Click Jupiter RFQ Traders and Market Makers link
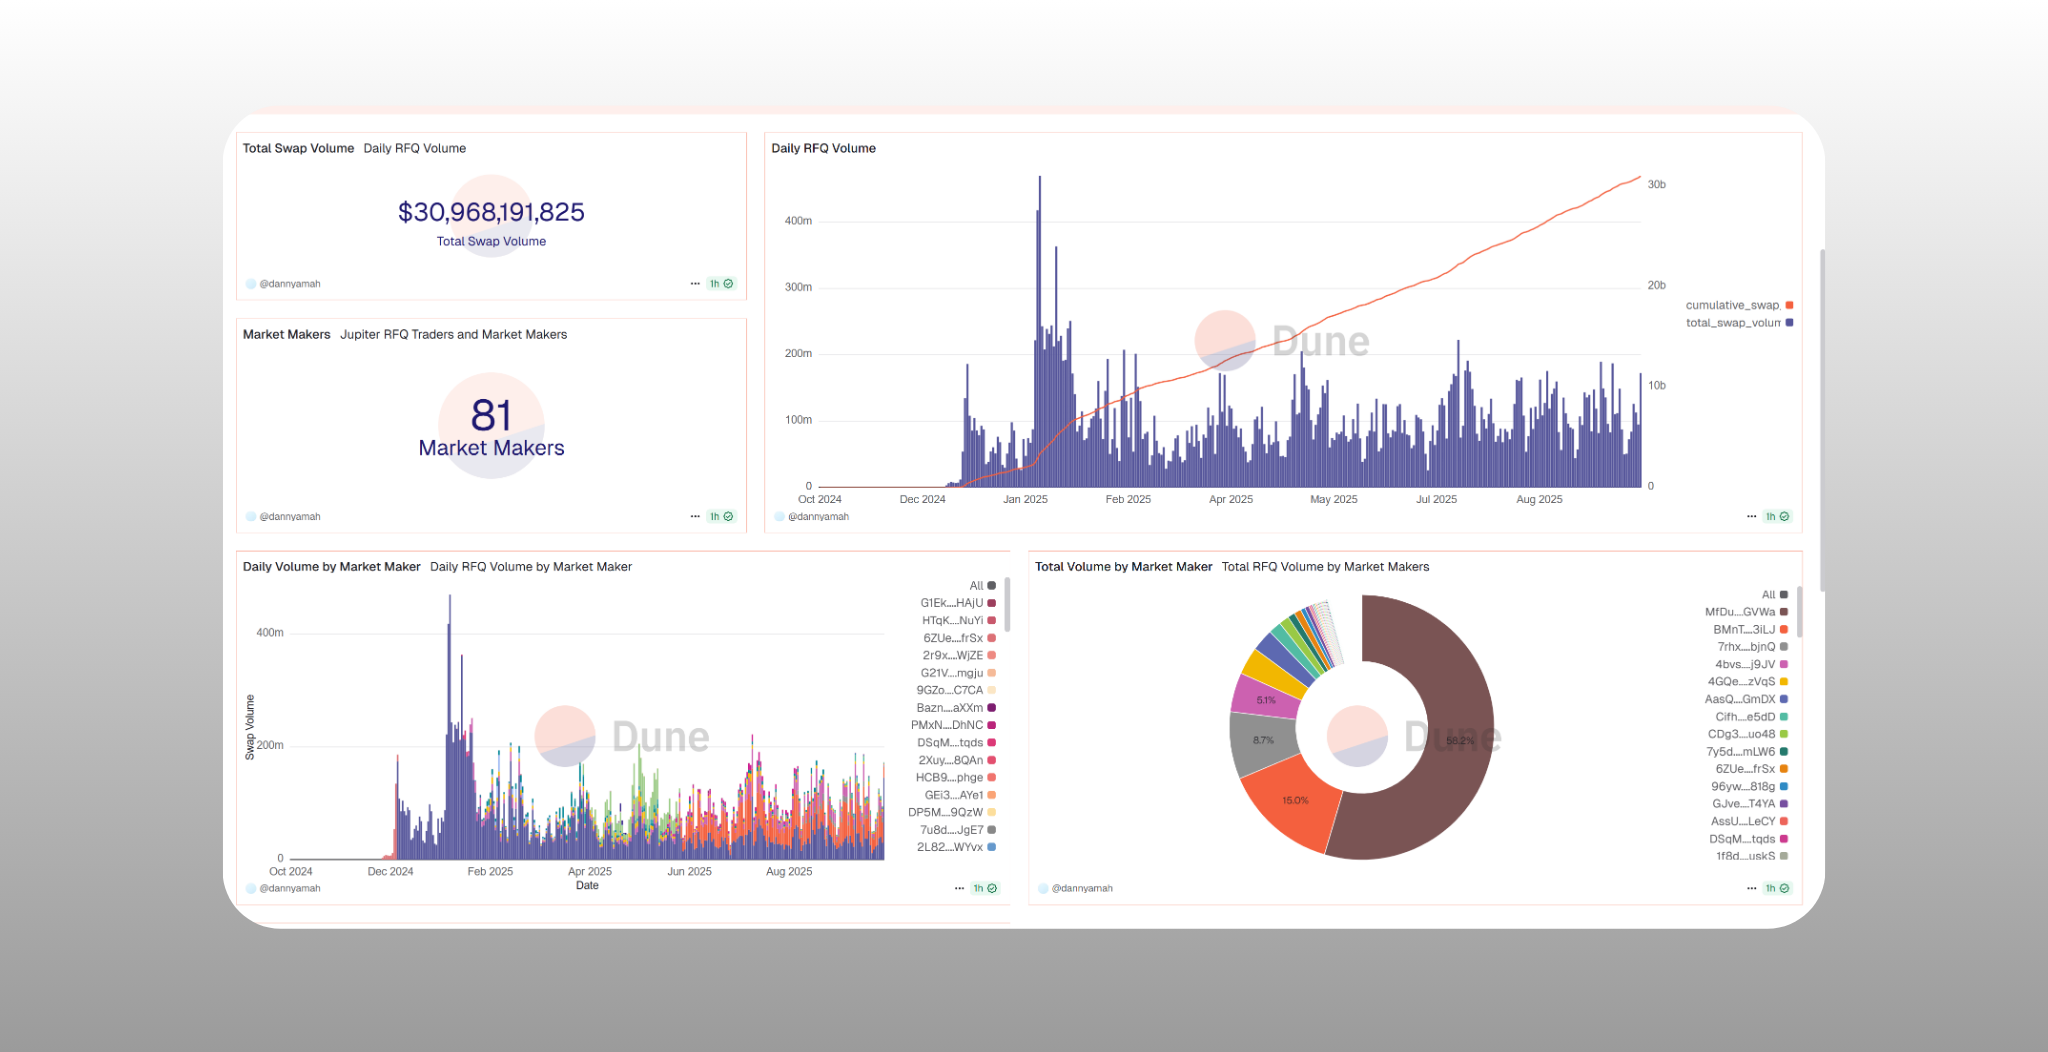 coord(453,335)
